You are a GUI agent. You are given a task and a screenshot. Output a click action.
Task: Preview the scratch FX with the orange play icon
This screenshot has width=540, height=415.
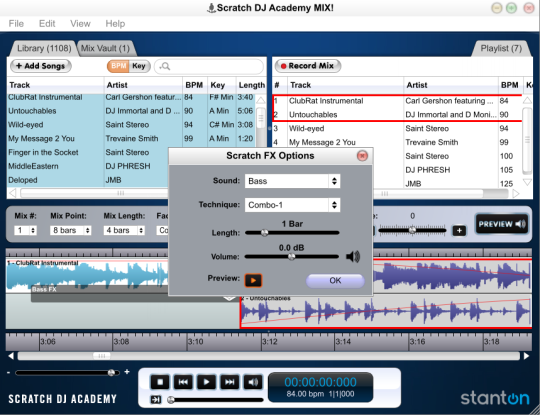pos(253,280)
